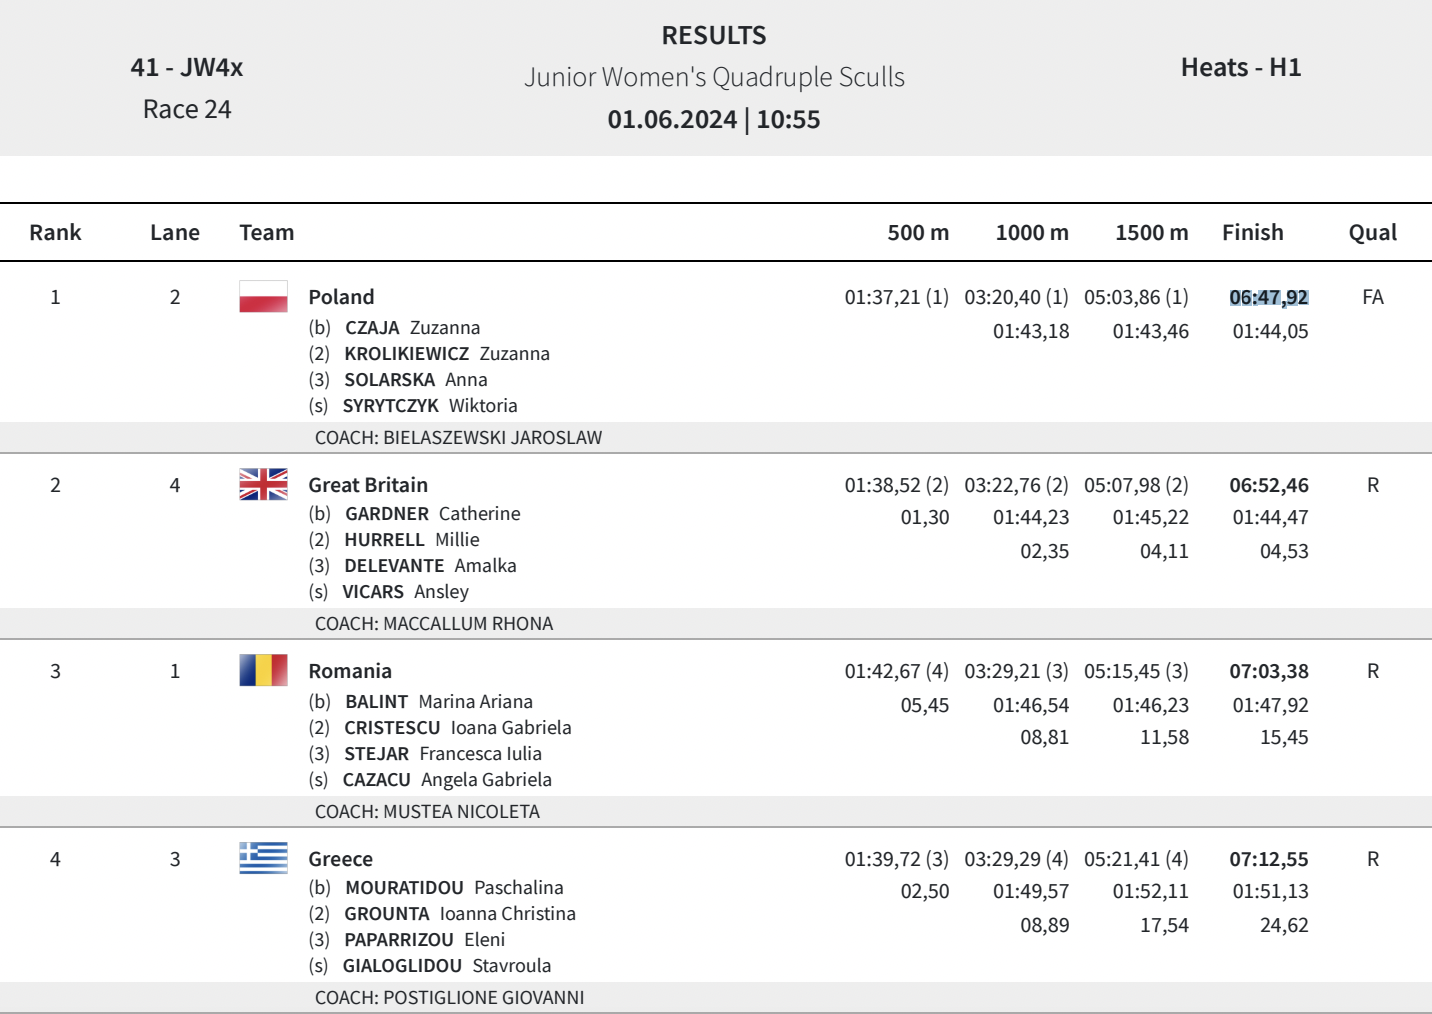Click Greece's finish time 07:12,55
1432x1014 pixels.
[x=1269, y=859]
